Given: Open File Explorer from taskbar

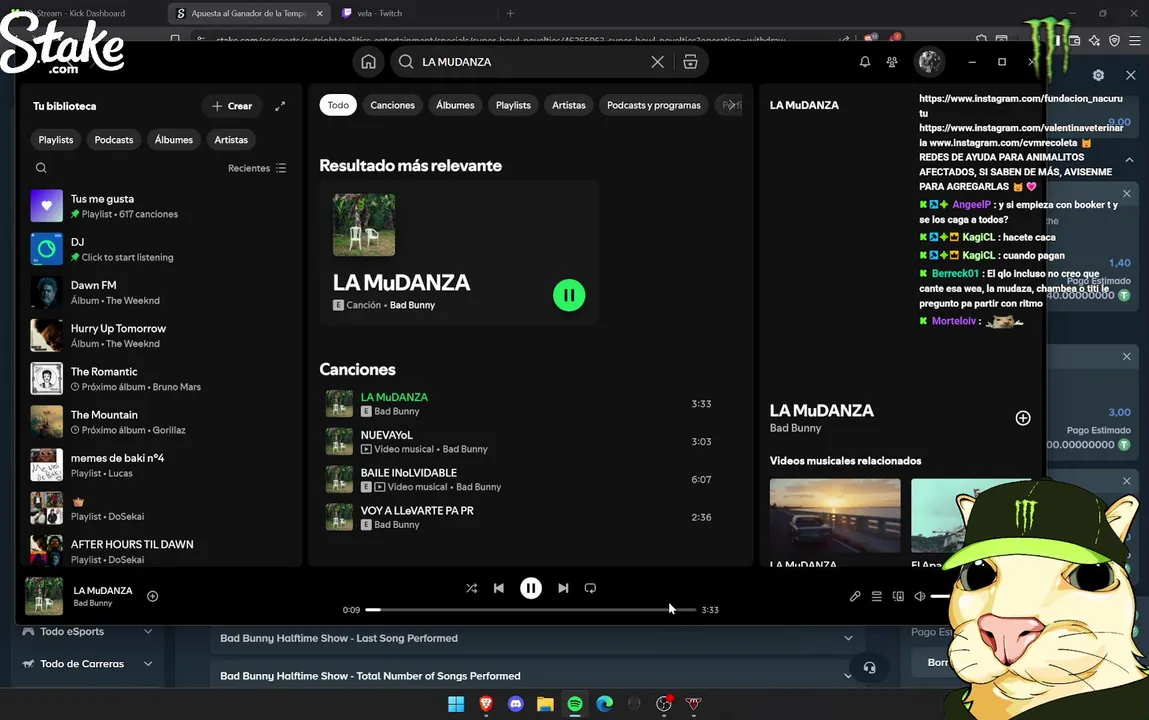Looking at the screenshot, I should 545,704.
